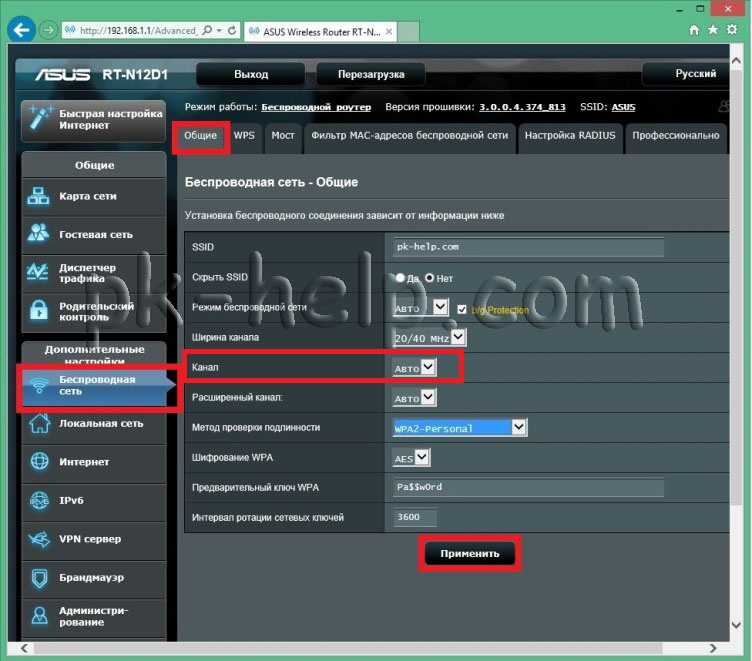The width and height of the screenshot is (752, 661).
Task: Click the browser forward arrow button
Action: pos(48,30)
